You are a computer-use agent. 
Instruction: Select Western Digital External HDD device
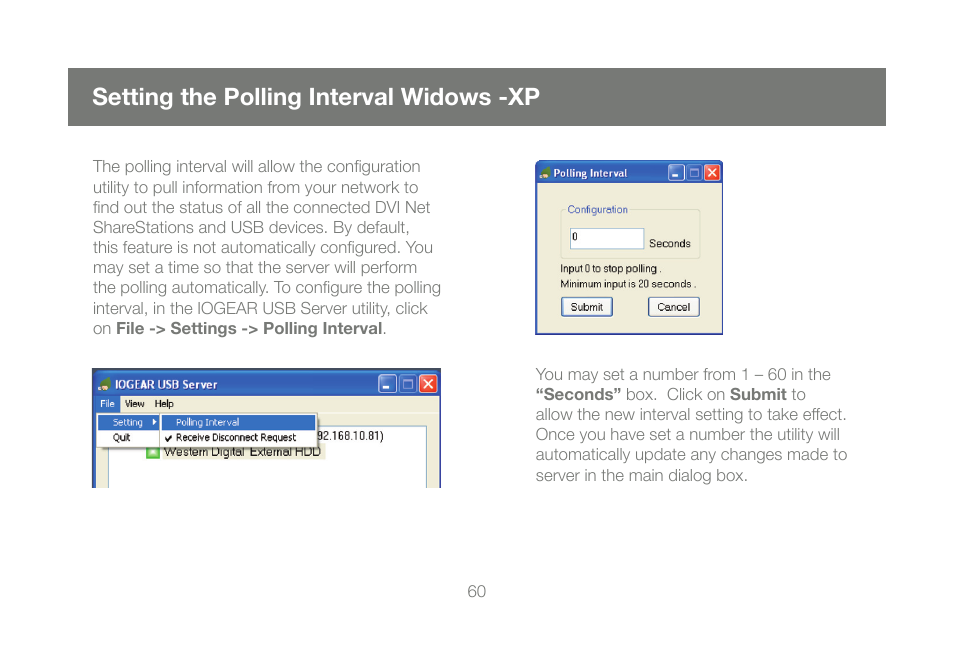point(242,452)
